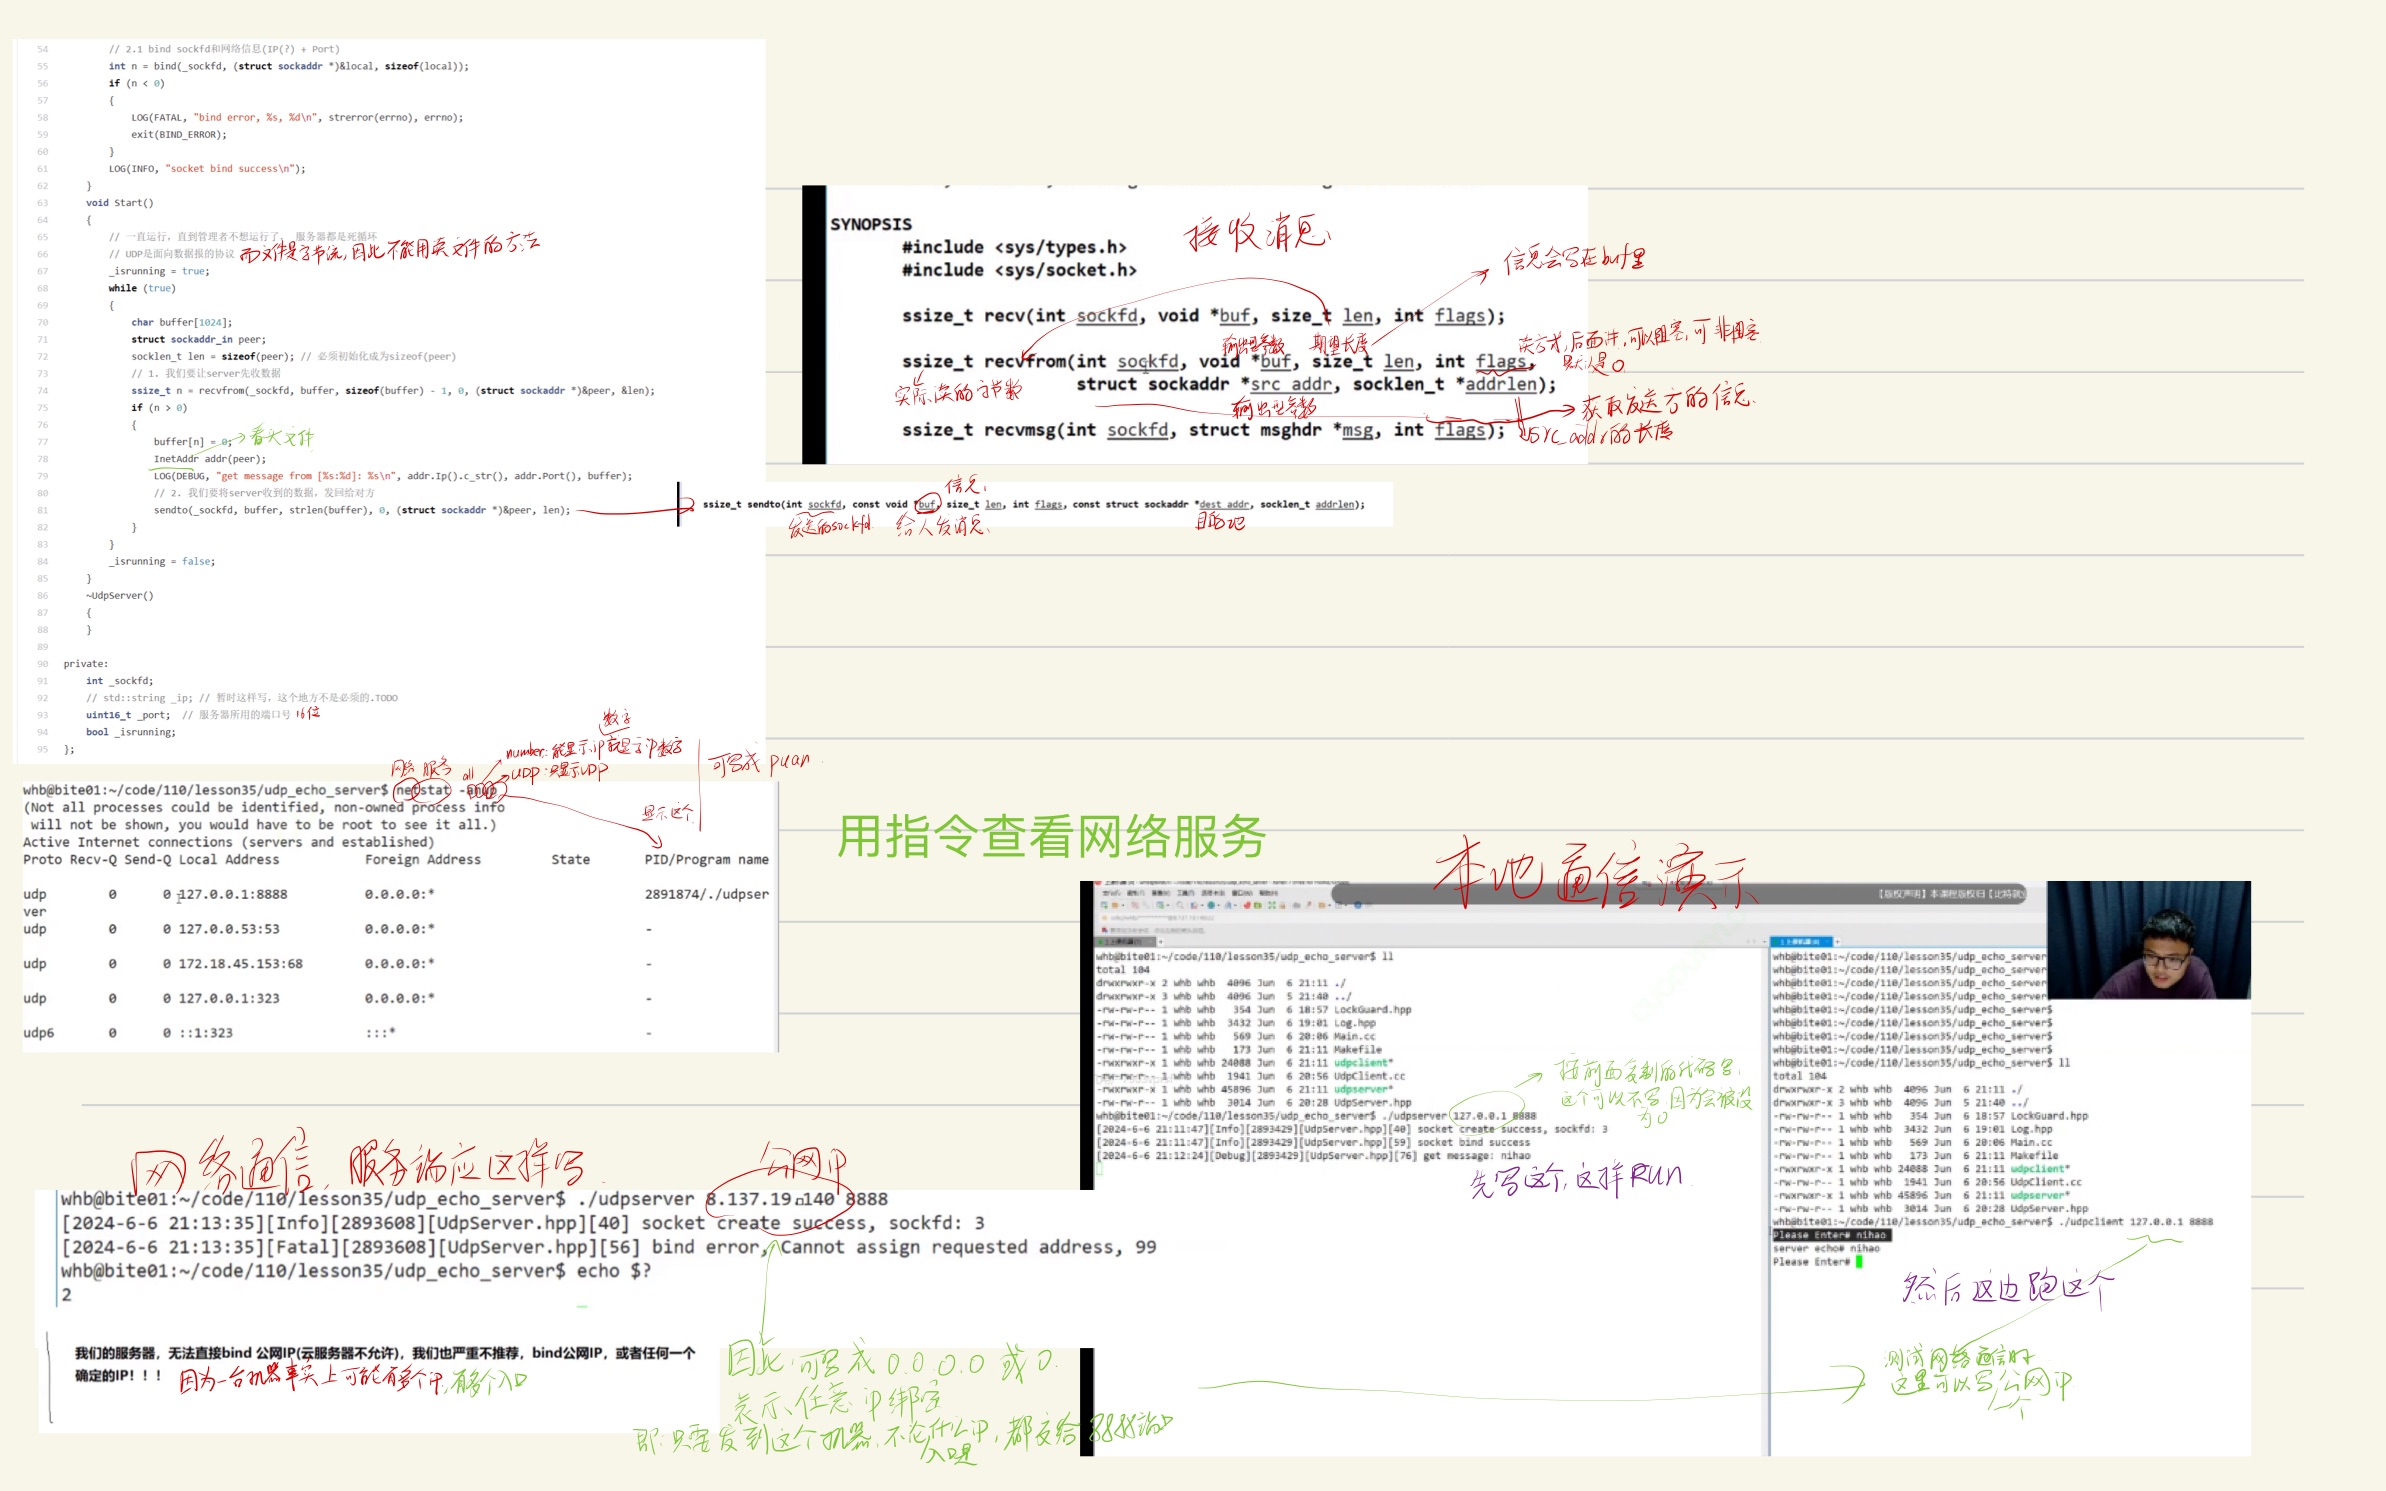Click the tab list dropdown arrow in left terminal pane
The width and height of the screenshot is (2386, 1491).
tap(1764, 942)
